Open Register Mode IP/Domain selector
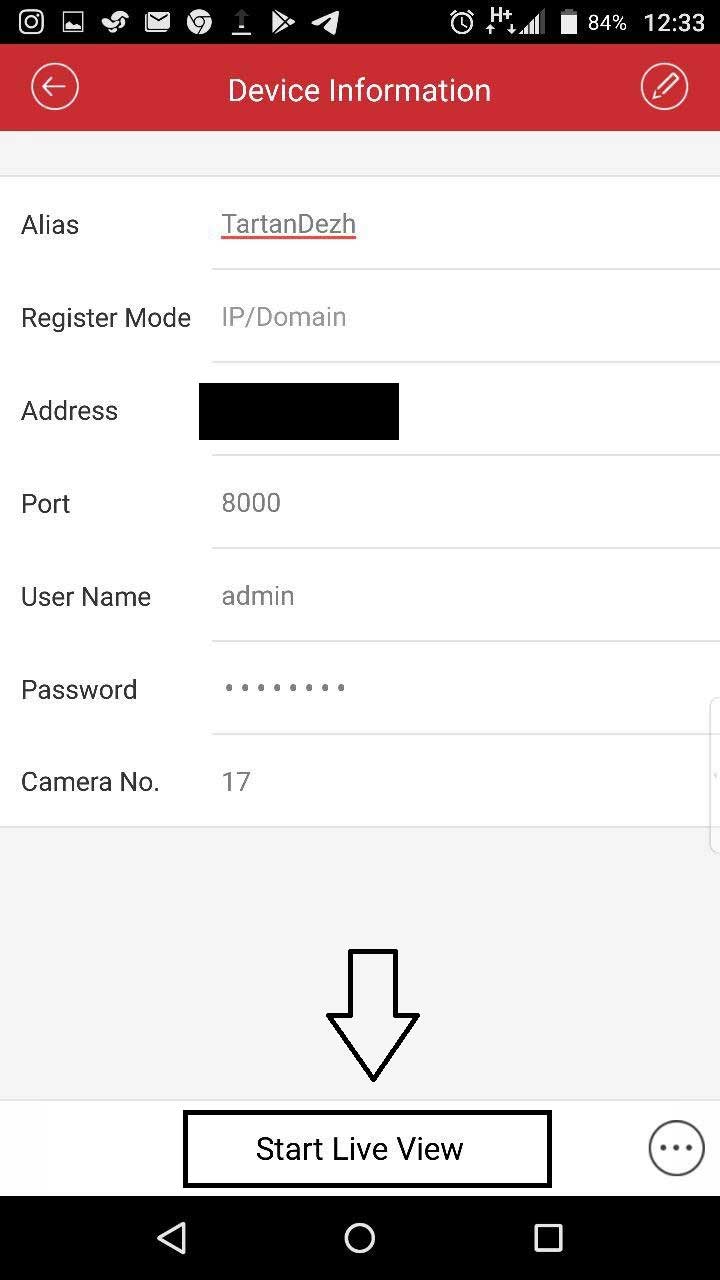 click(466, 317)
